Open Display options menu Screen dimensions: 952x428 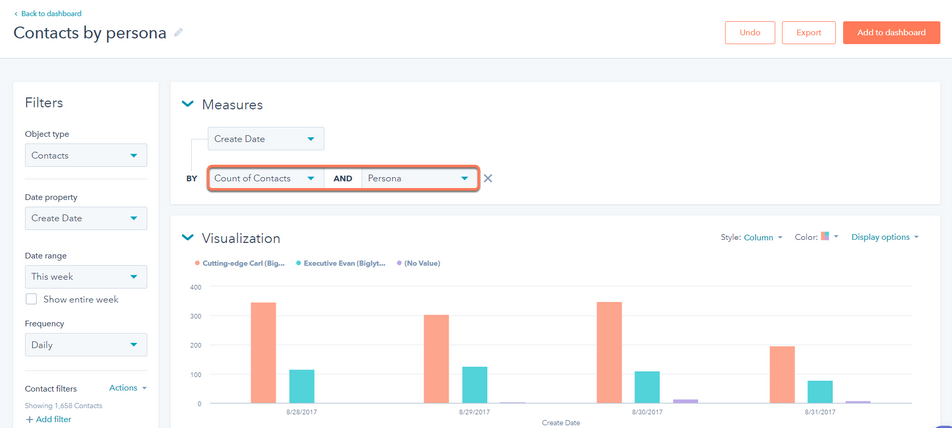(x=885, y=237)
